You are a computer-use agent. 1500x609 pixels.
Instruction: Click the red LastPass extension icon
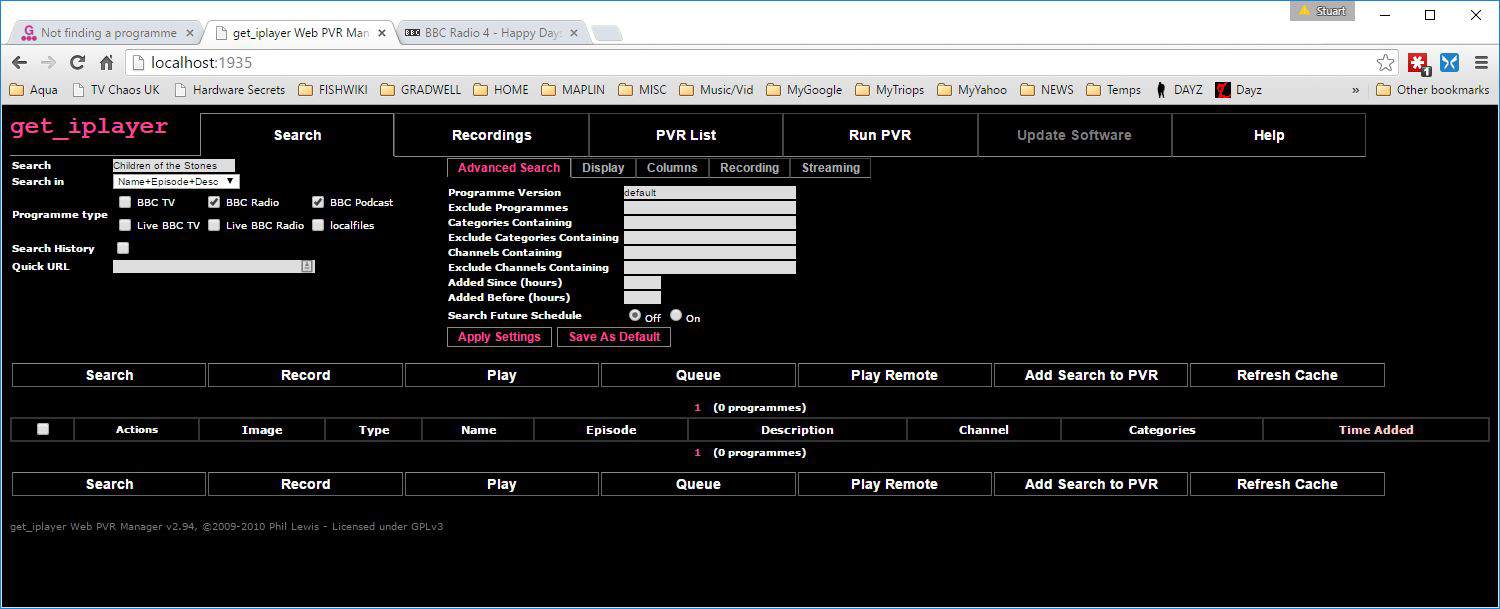click(x=1418, y=63)
